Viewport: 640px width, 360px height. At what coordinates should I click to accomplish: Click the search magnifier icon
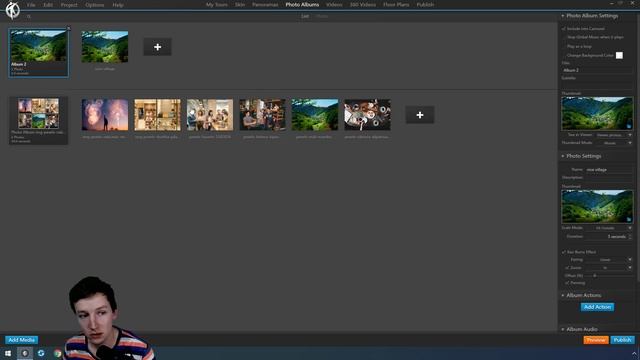point(29,16)
